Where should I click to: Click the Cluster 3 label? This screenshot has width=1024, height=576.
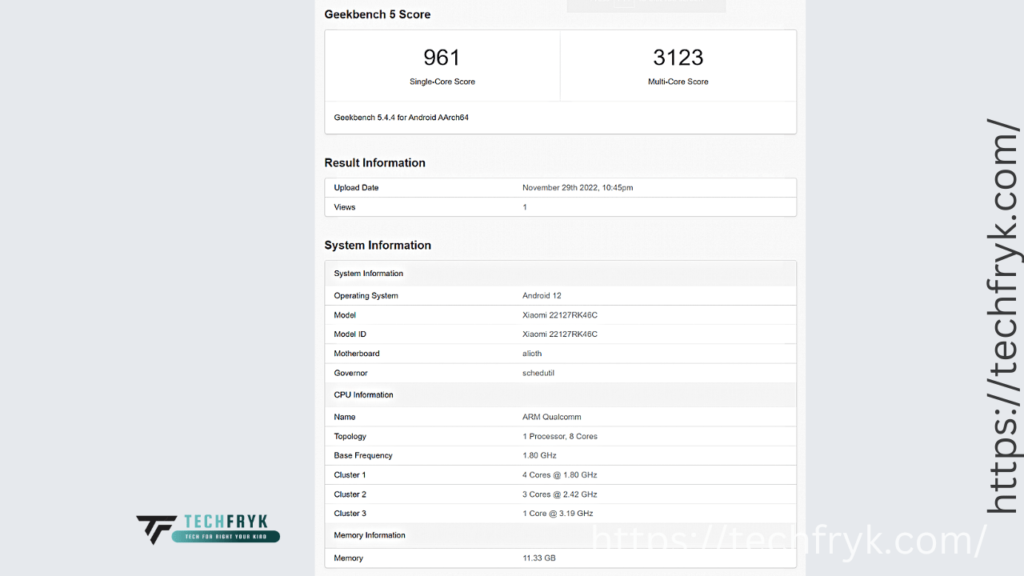(350, 513)
